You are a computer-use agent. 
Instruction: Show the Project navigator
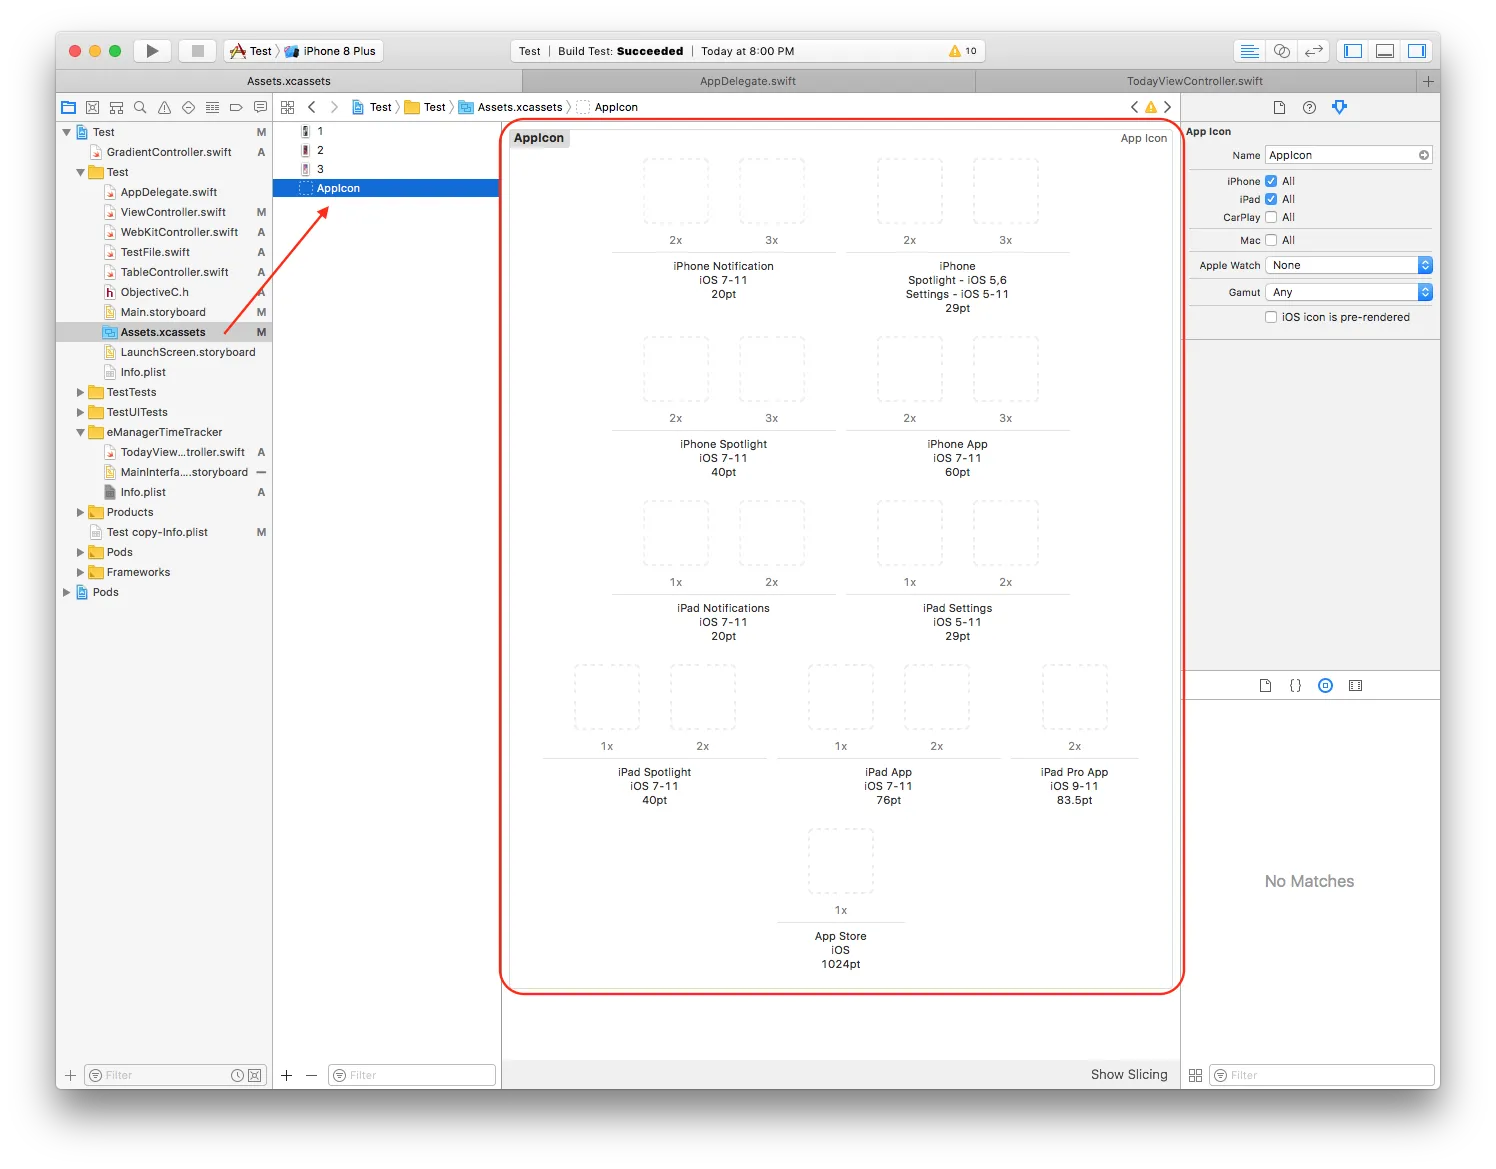coord(68,107)
